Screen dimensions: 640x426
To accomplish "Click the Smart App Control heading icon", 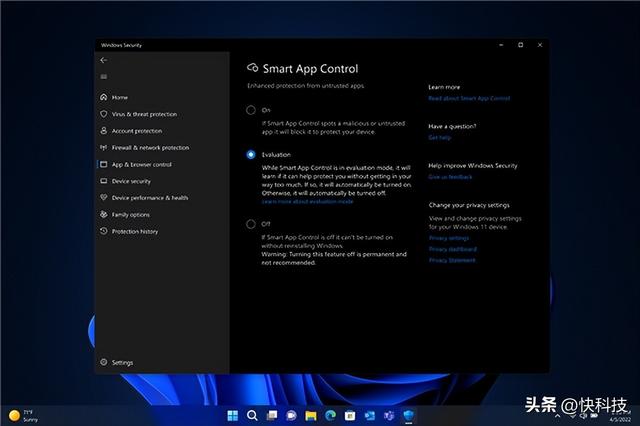I will [x=252, y=68].
